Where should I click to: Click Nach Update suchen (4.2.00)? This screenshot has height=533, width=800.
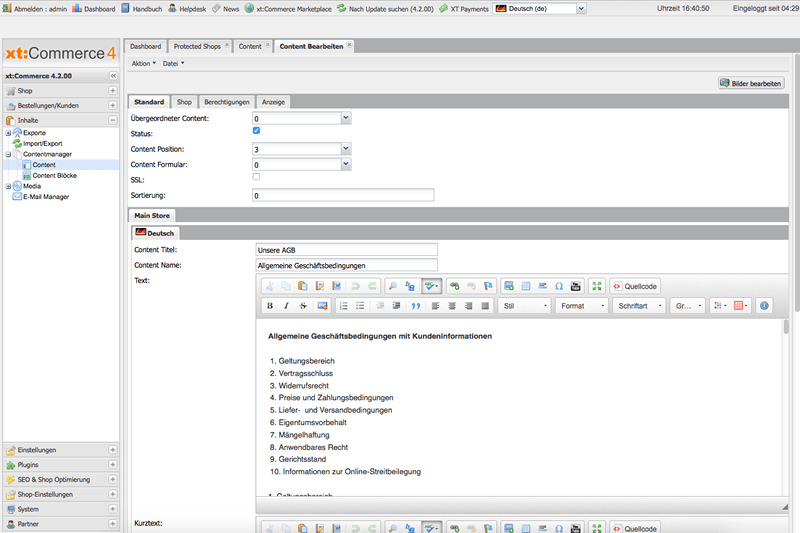click(385, 9)
